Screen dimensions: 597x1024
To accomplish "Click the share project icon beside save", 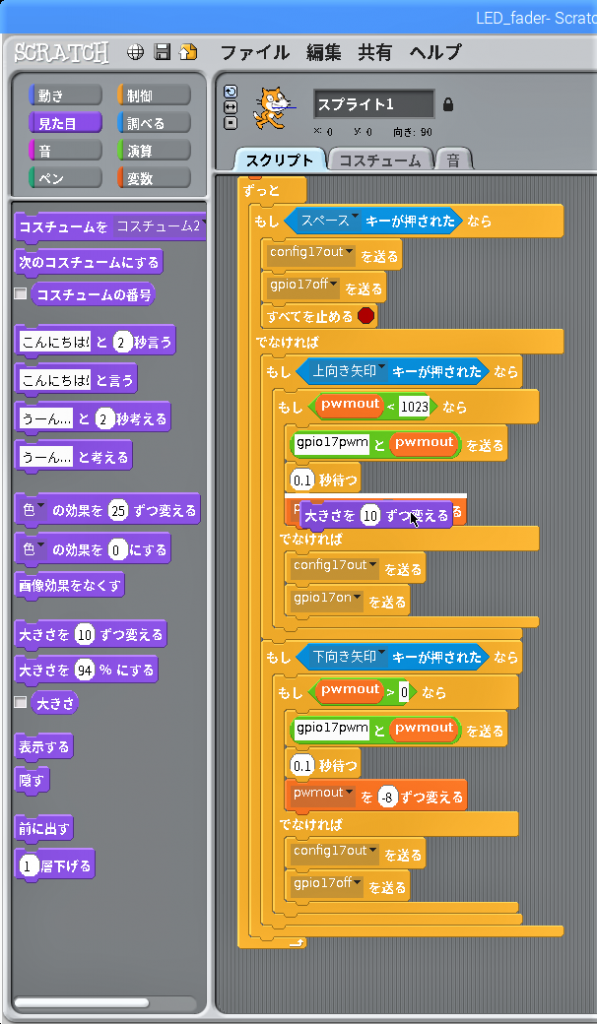I will [189, 52].
